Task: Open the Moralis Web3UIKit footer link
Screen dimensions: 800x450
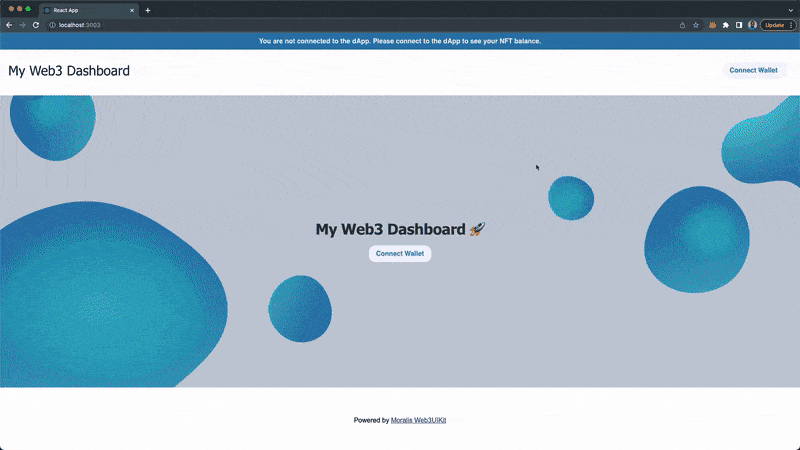Action: (418, 420)
